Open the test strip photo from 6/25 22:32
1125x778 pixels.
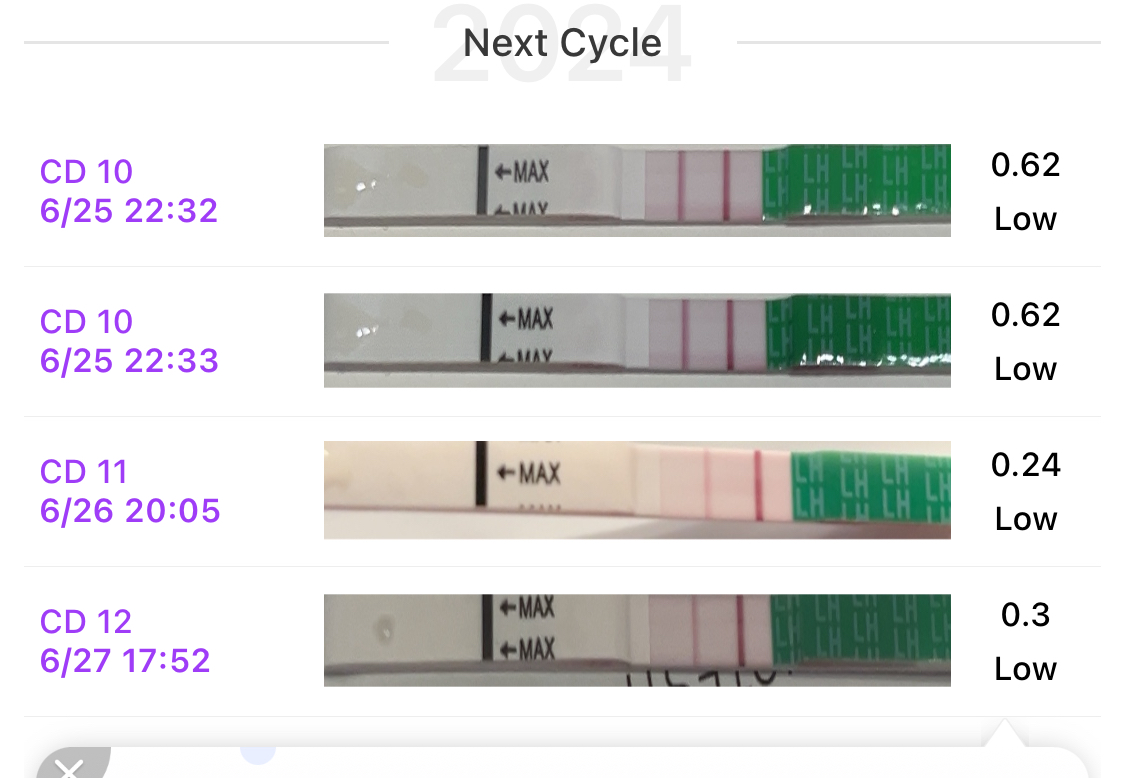click(637, 190)
